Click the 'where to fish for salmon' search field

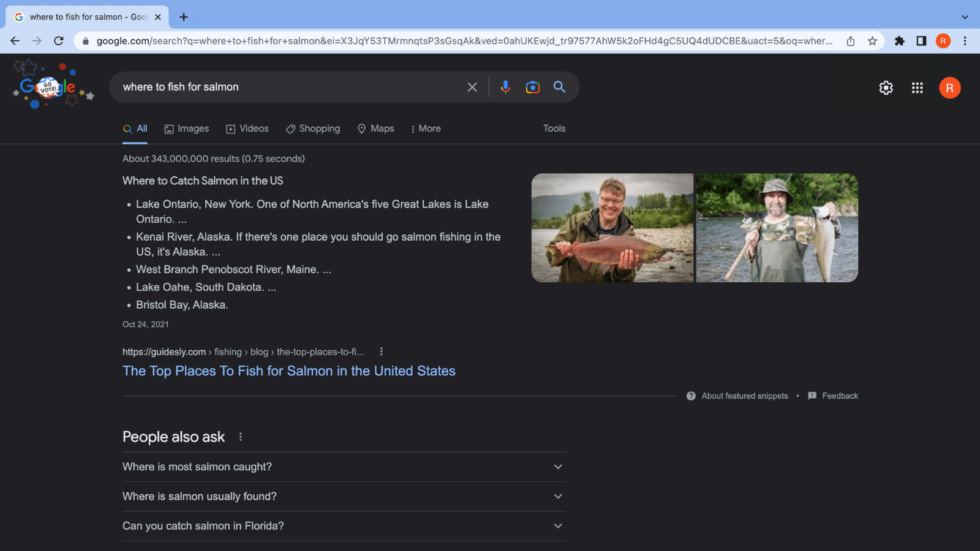coord(290,87)
